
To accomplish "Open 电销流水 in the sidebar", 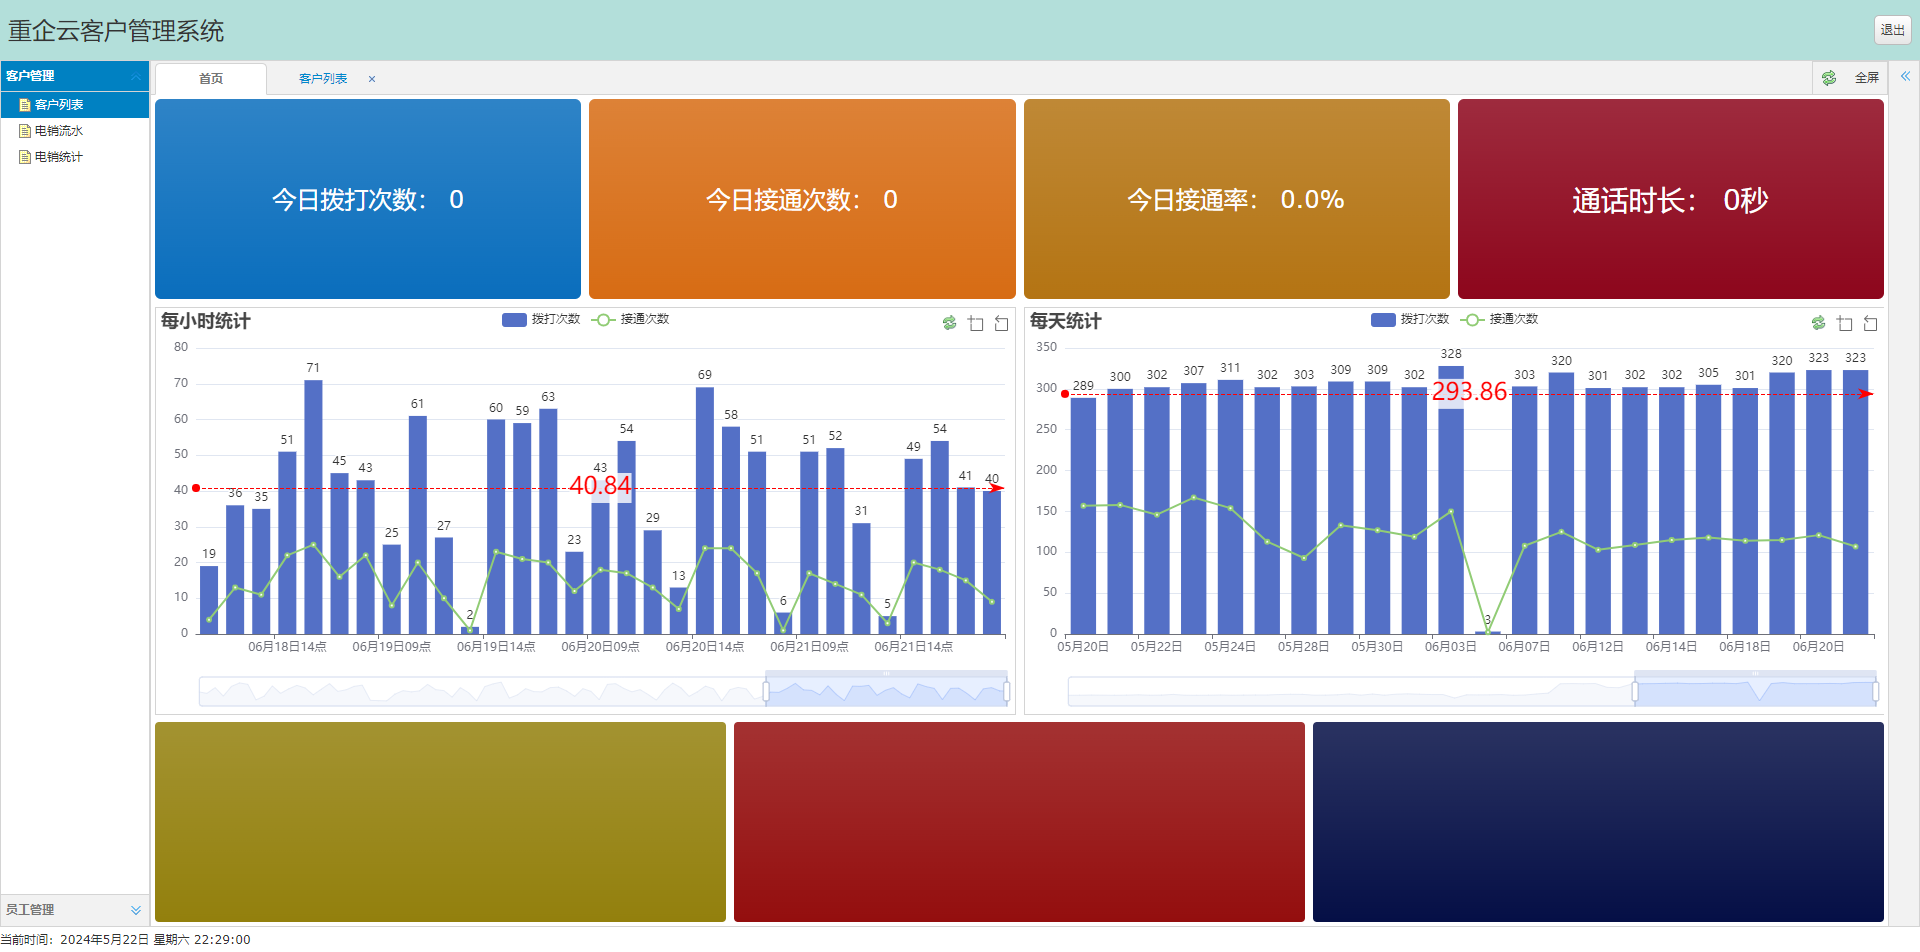I will click(x=75, y=130).
